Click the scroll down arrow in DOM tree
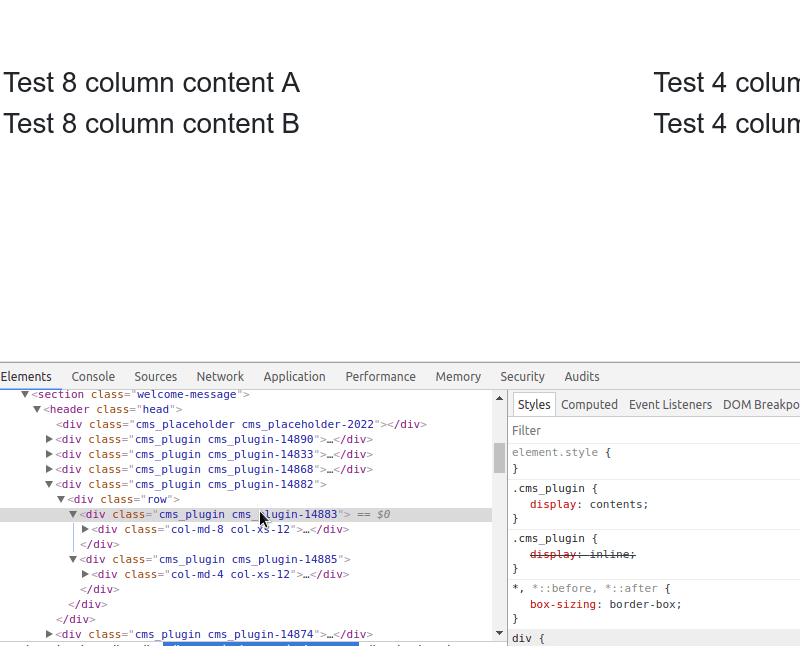This screenshot has width=800, height=646. click(499, 633)
